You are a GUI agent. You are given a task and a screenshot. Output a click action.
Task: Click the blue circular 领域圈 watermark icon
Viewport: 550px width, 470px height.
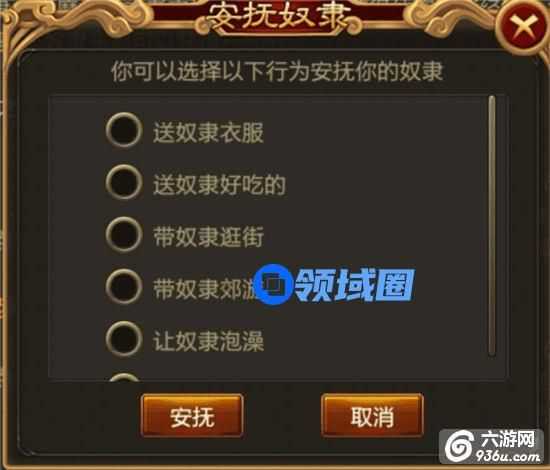click(x=274, y=284)
